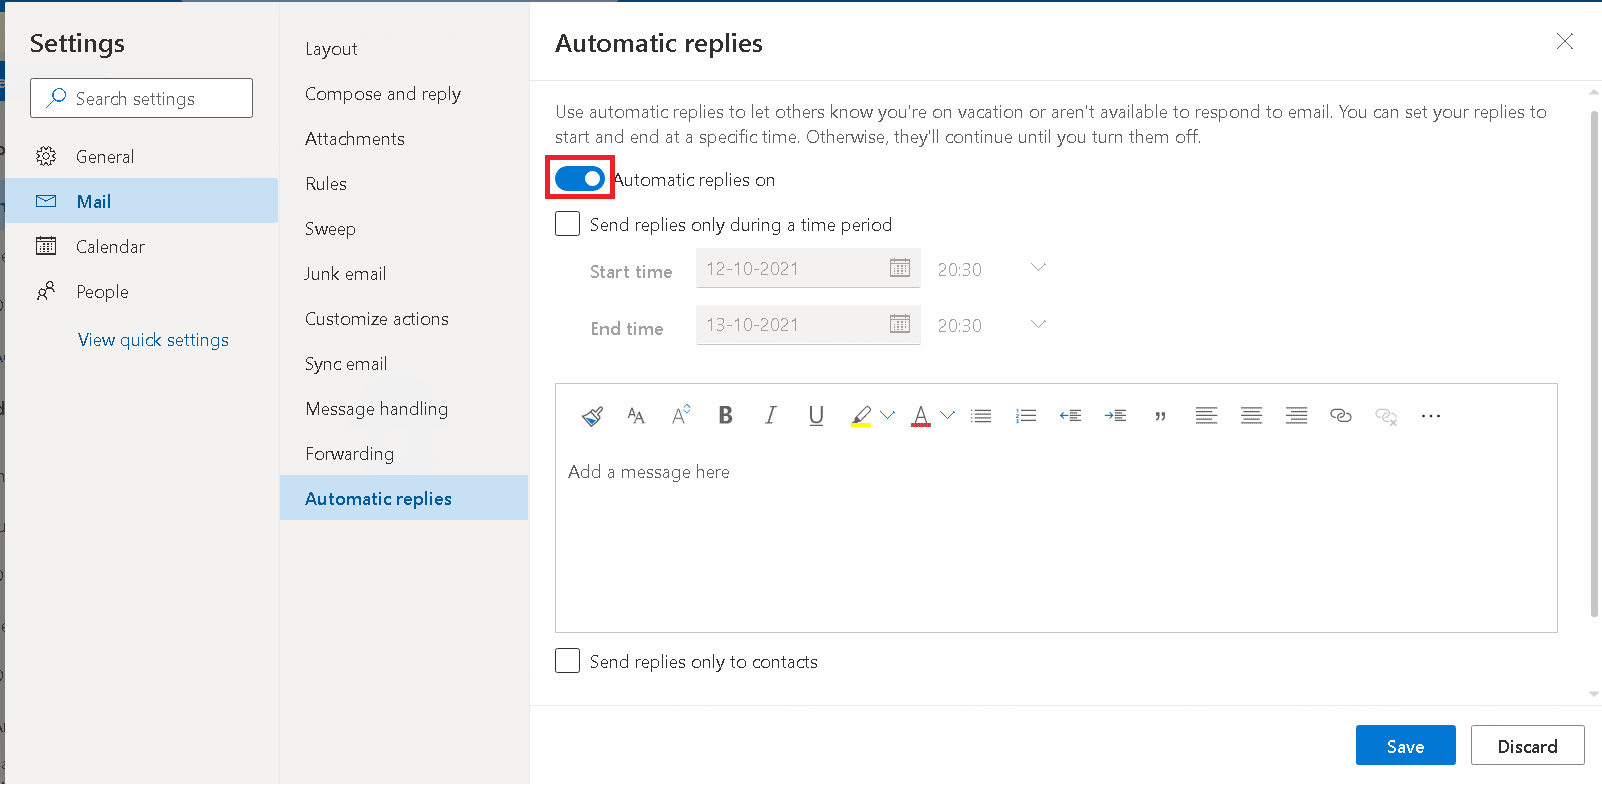Click the People icon in the sidebar
1602x788 pixels.
[46, 291]
